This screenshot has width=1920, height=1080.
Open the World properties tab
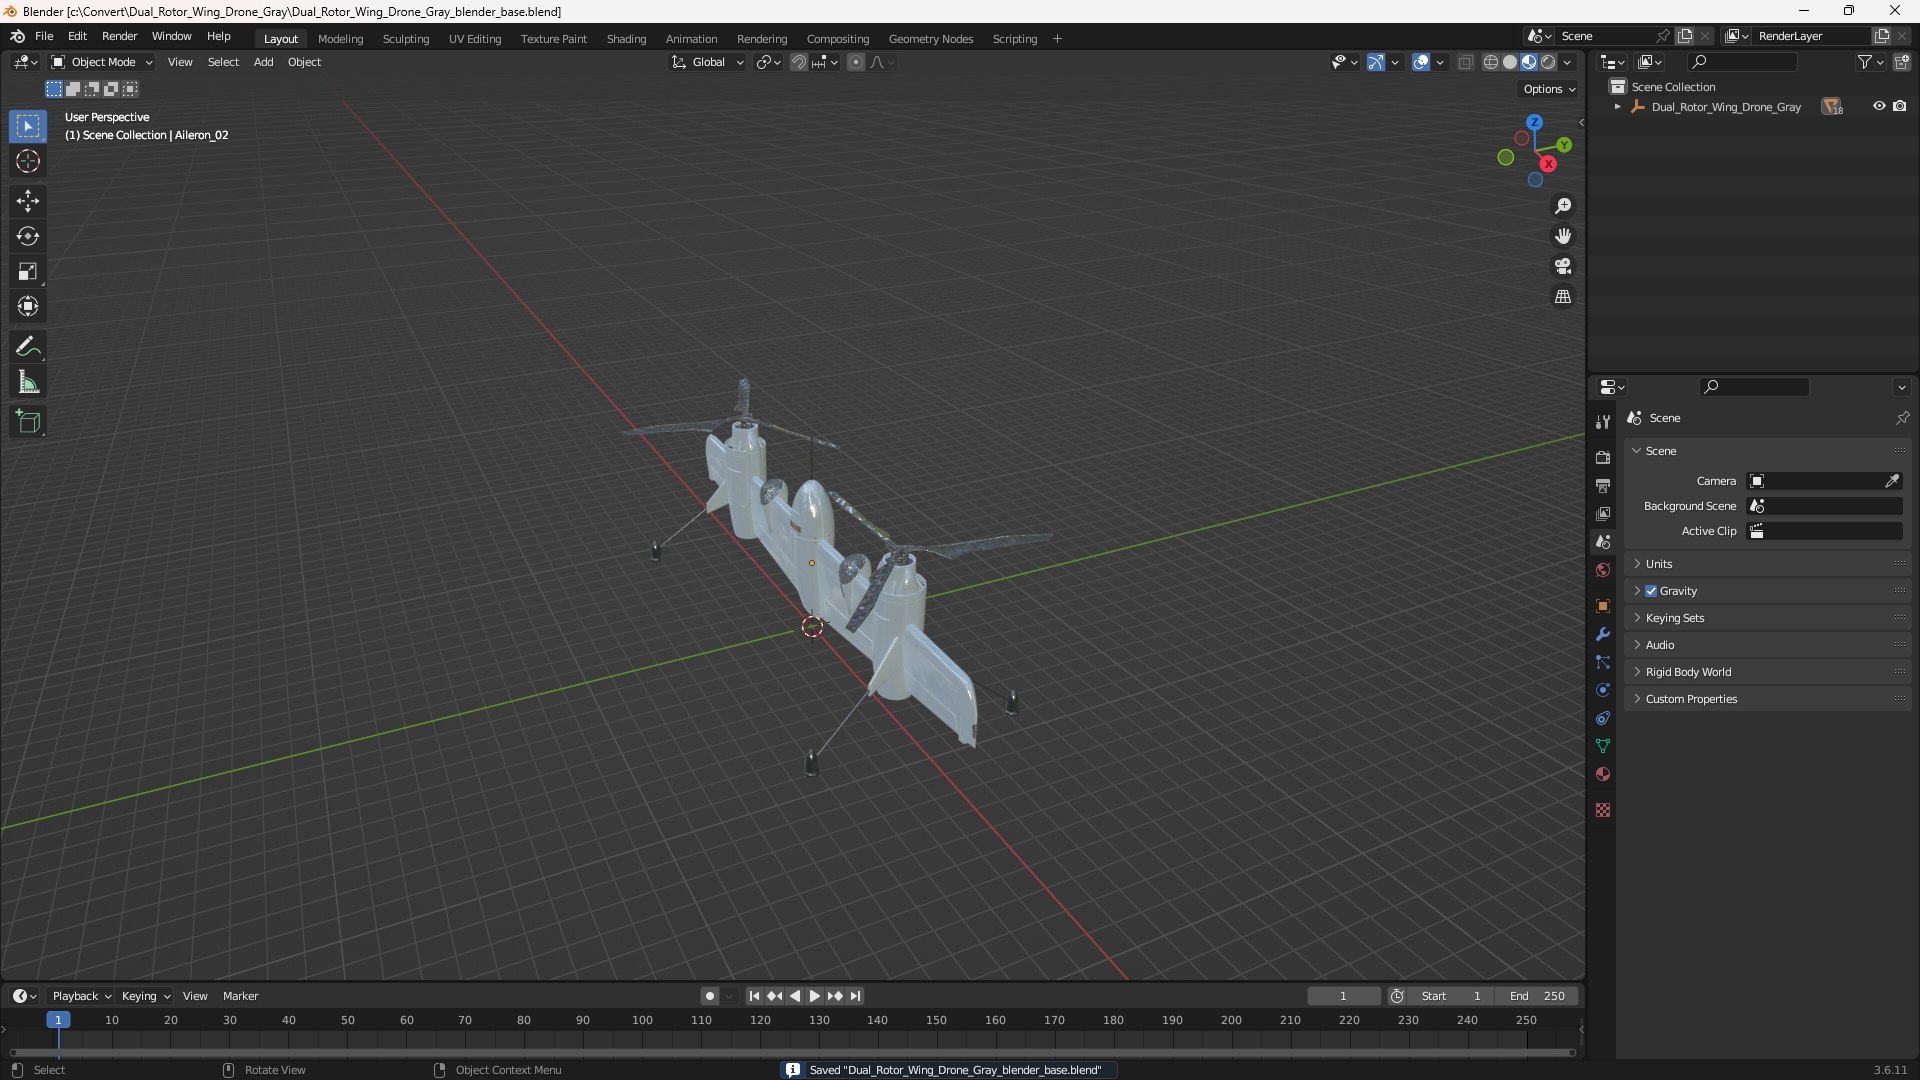(1603, 570)
